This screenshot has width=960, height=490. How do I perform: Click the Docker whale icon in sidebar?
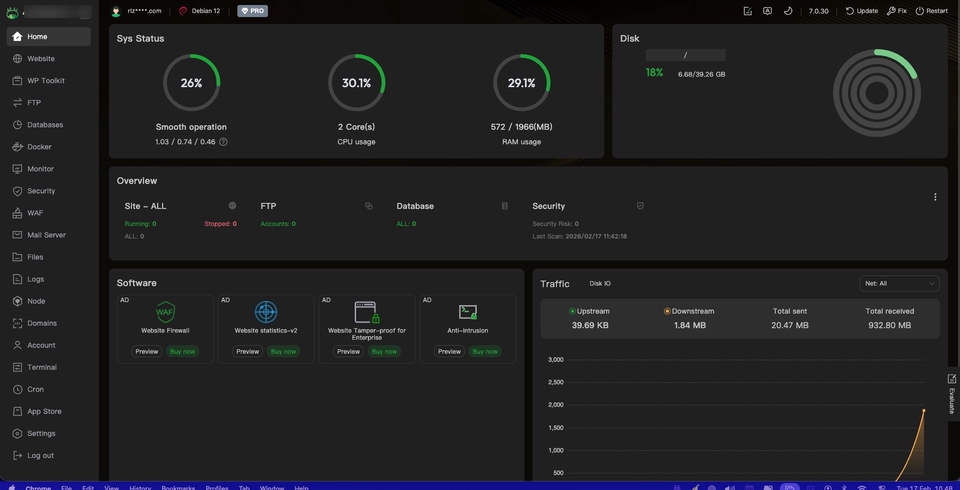17,147
